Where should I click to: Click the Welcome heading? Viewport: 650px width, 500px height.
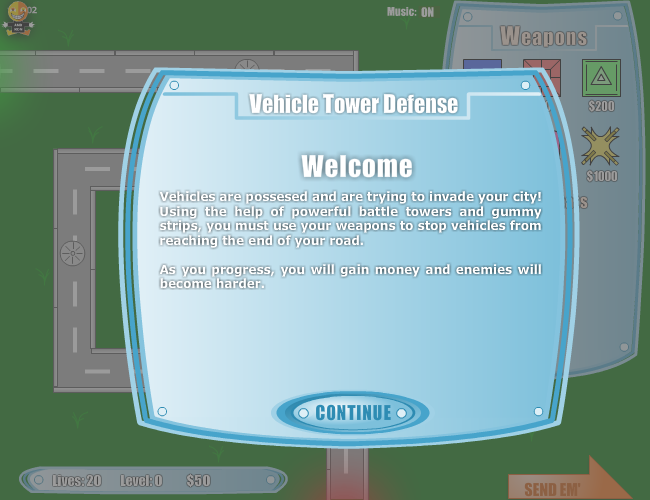pyautogui.click(x=357, y=166)
